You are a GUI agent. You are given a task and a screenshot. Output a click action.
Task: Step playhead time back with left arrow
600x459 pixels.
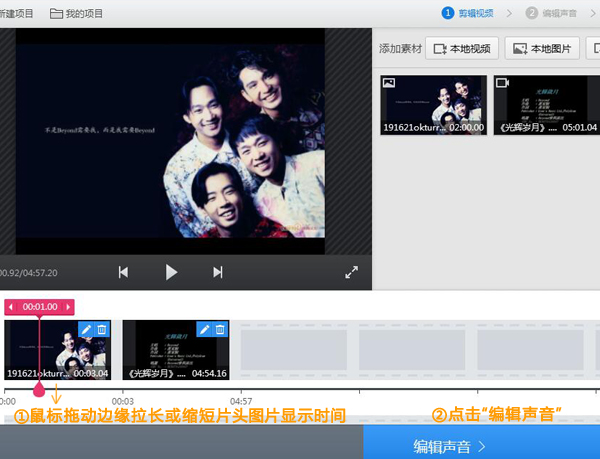(11, 307)
